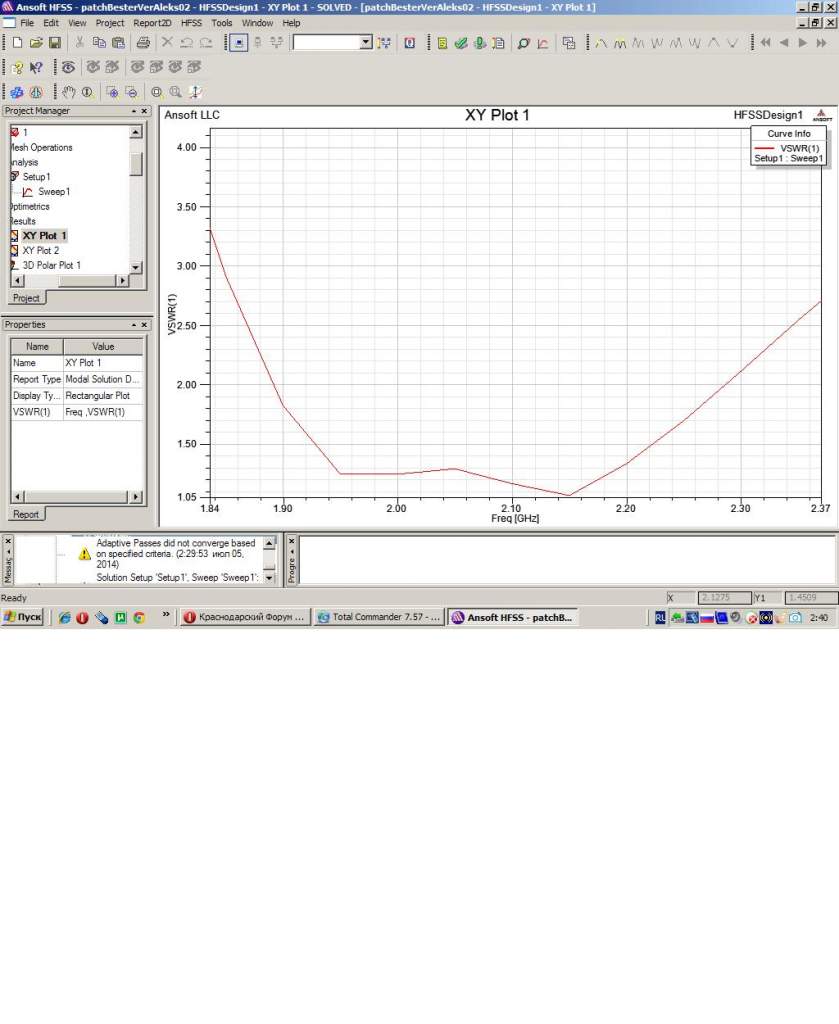The width and height of the screenshot is (839, 1024).
Task: Open the empty toolbar combo box dropdown
Action: [365, 43]
